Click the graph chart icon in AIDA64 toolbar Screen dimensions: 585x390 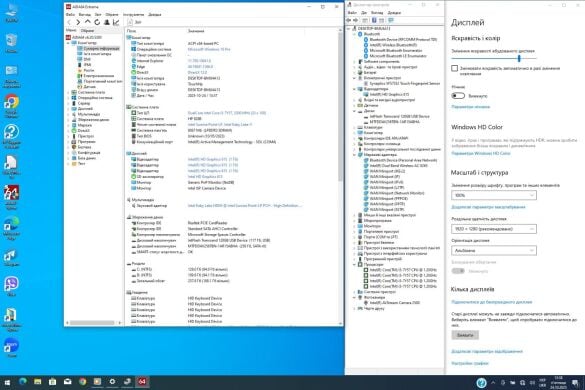pos(116,22)
